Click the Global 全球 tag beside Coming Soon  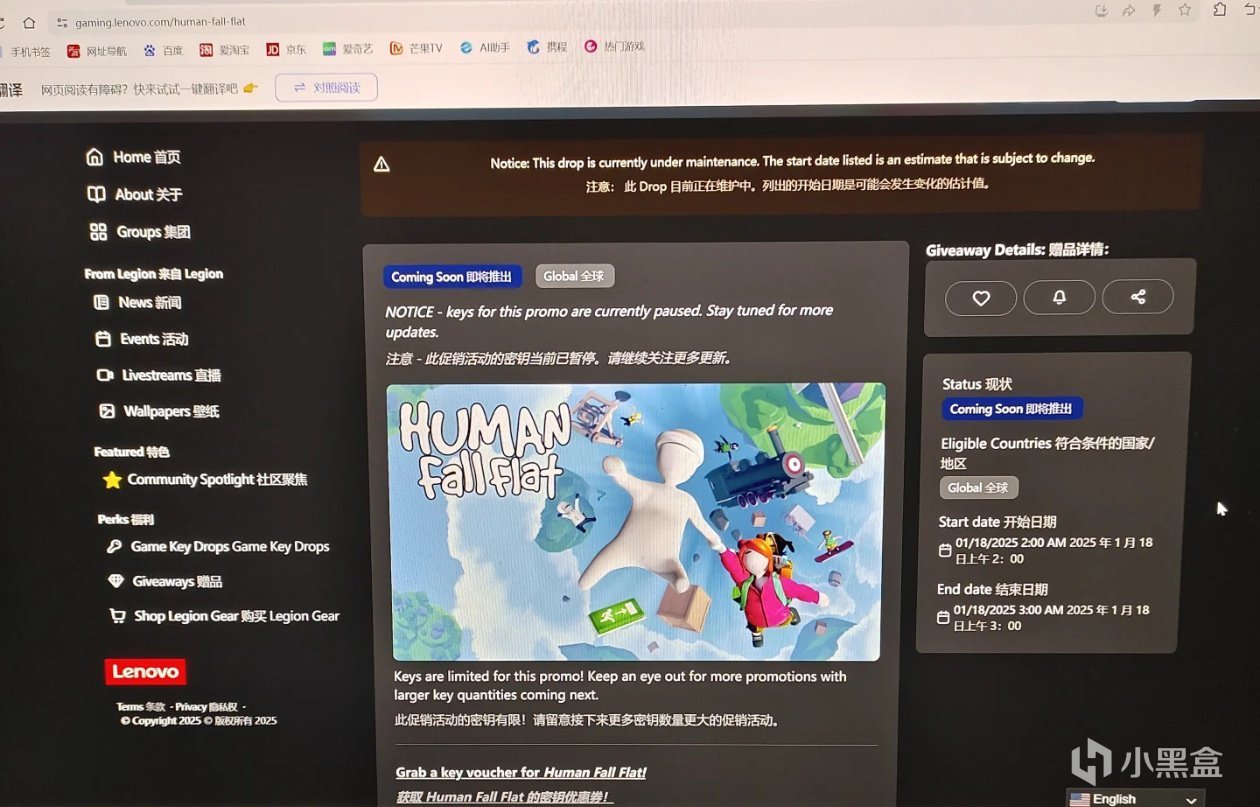[x=575, y=276]
